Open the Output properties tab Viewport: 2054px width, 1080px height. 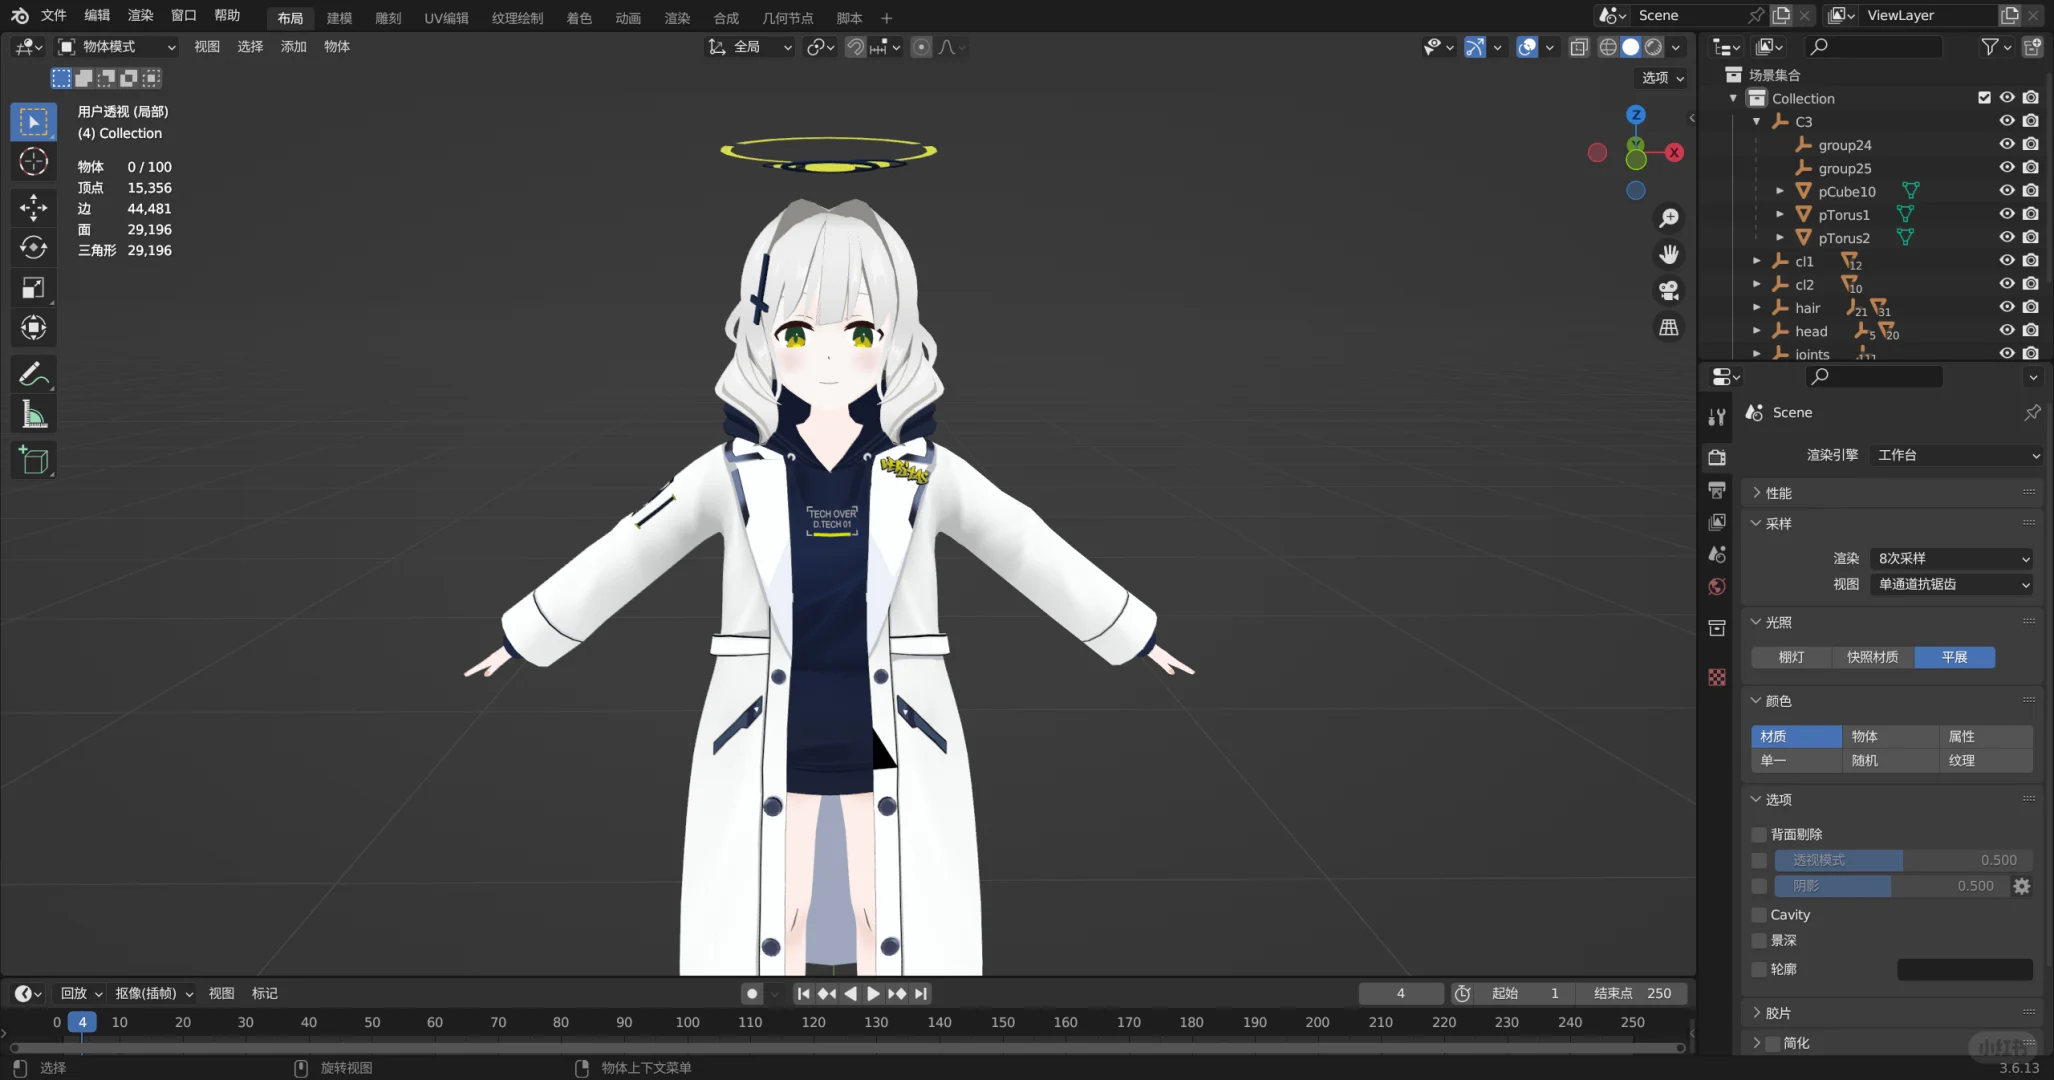point(1717,490)
